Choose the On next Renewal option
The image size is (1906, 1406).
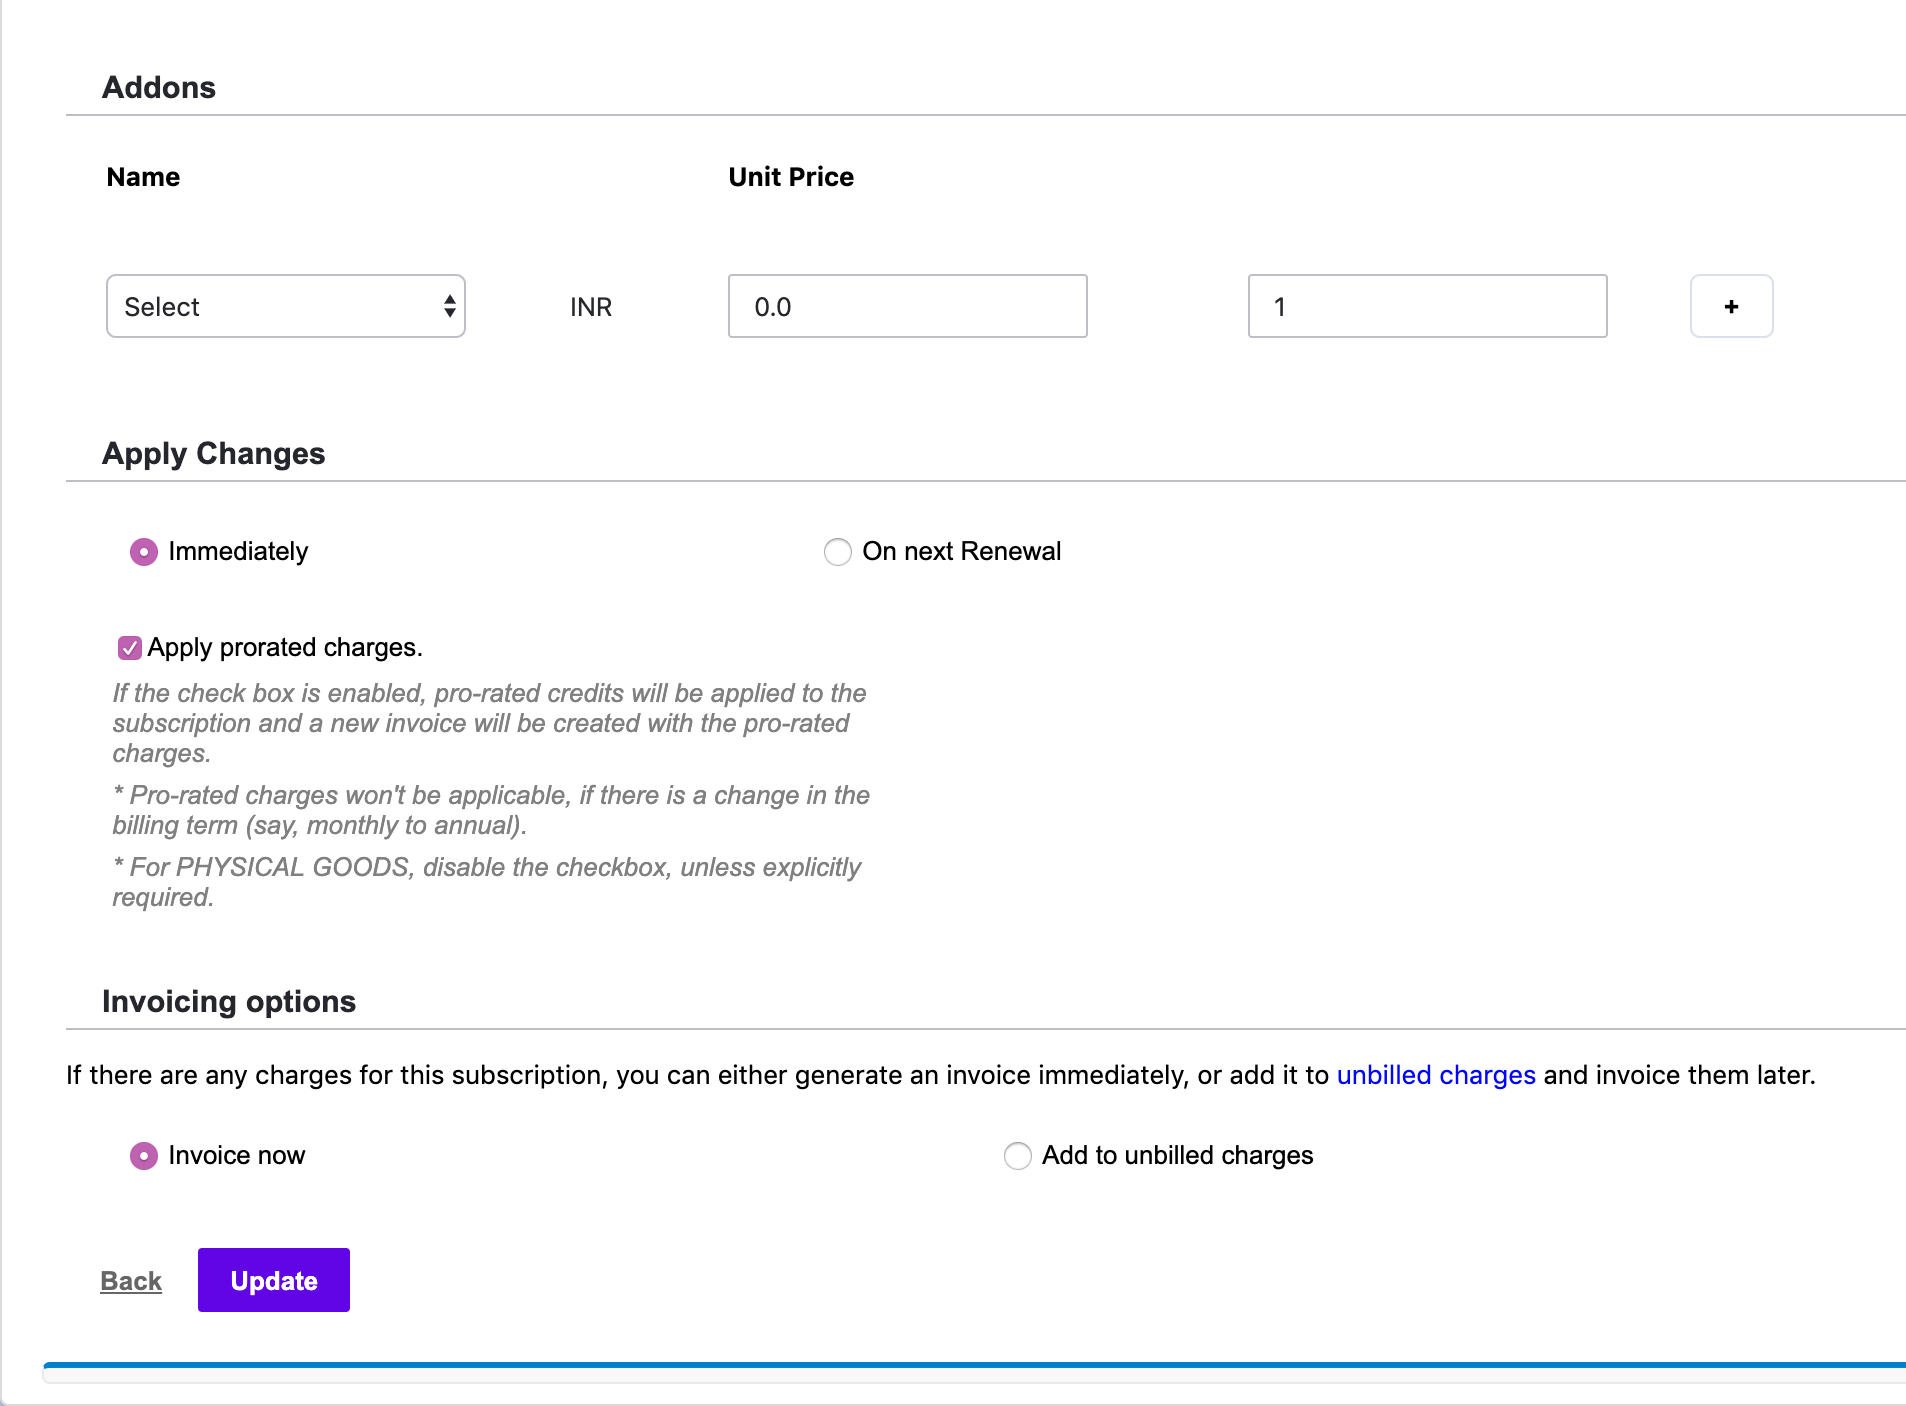click(838, 552)
